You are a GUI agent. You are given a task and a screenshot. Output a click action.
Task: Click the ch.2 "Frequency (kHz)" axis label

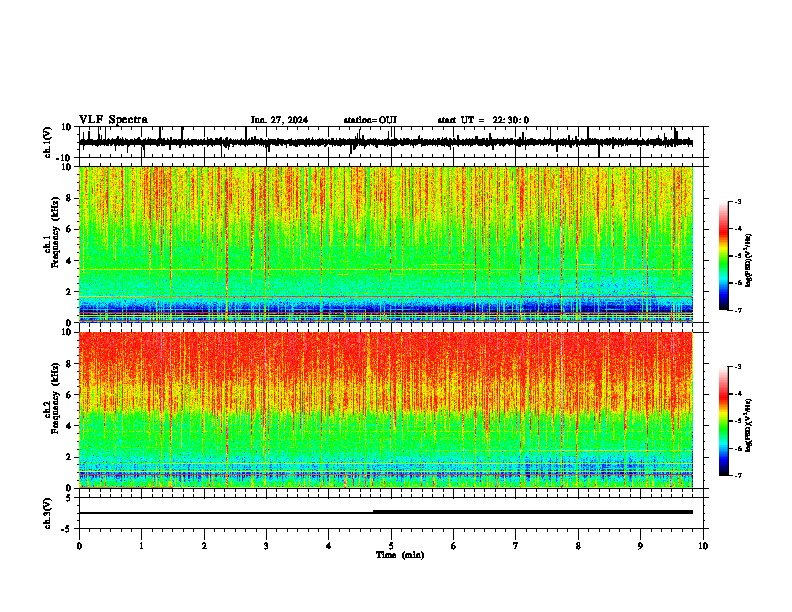(55, 398)
